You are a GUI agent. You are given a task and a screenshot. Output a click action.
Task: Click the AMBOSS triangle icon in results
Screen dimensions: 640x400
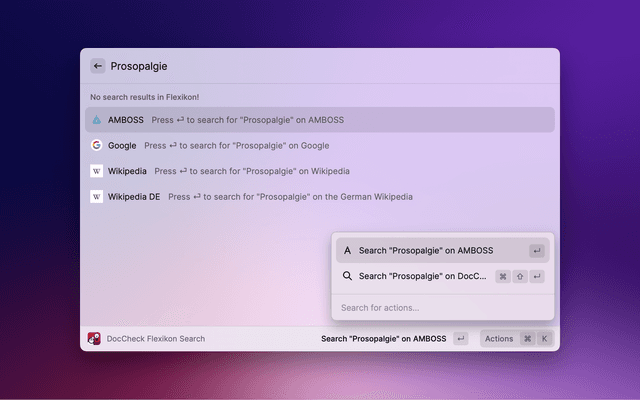coord(97,120)
